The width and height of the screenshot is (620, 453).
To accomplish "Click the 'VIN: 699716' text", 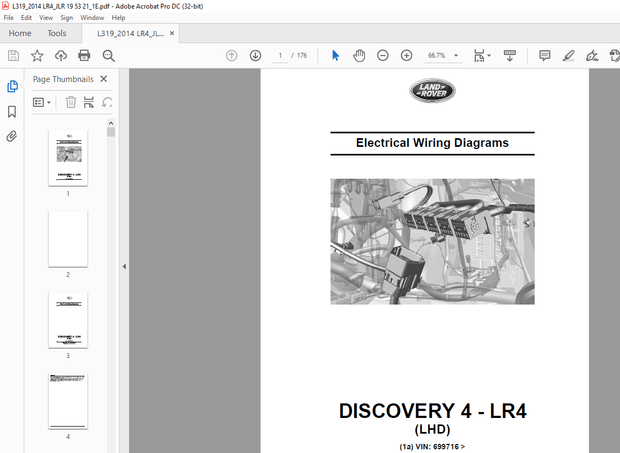I will pyautogui.click(x=437, y=447).
